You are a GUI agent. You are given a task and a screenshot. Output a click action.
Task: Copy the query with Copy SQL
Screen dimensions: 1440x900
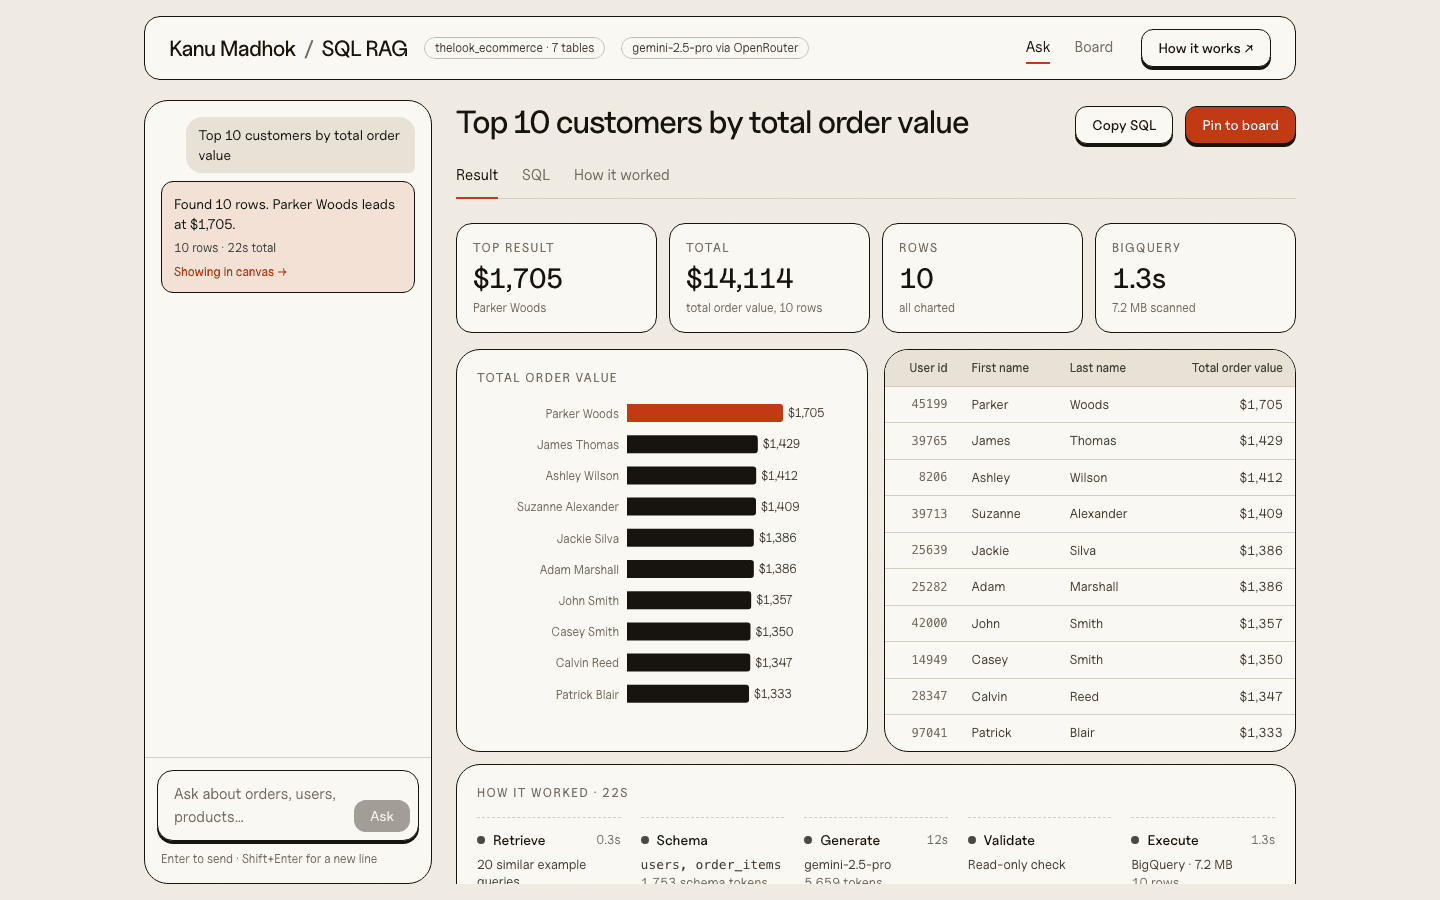[x=1124, y=125]
